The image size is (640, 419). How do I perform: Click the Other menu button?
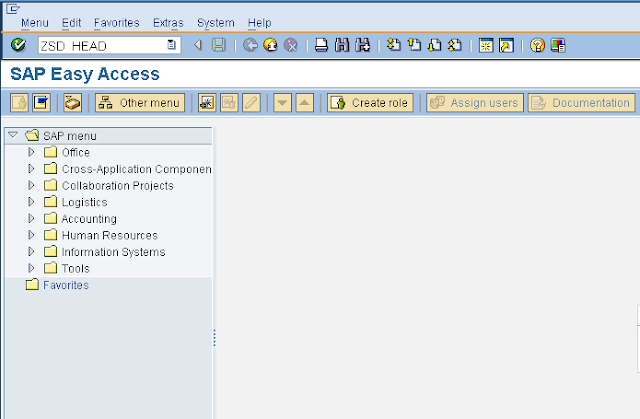(140, 103)
